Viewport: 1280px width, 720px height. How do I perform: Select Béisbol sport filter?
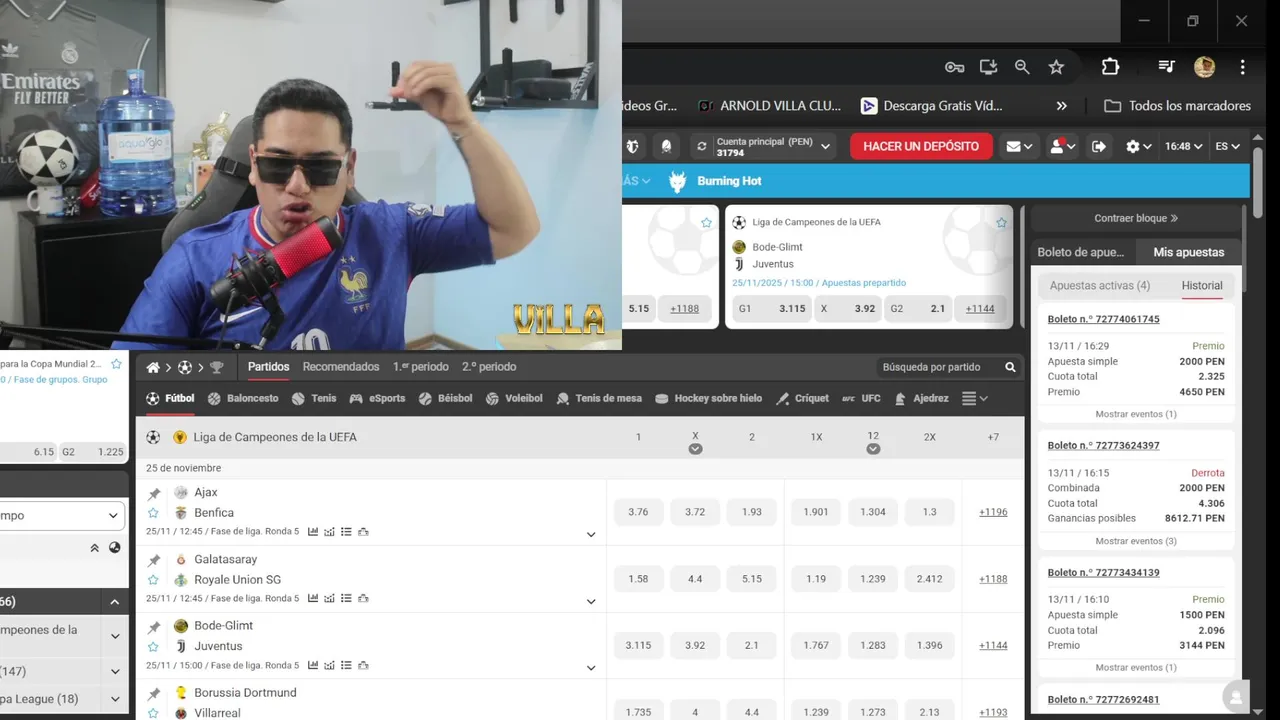click(445, 398)
